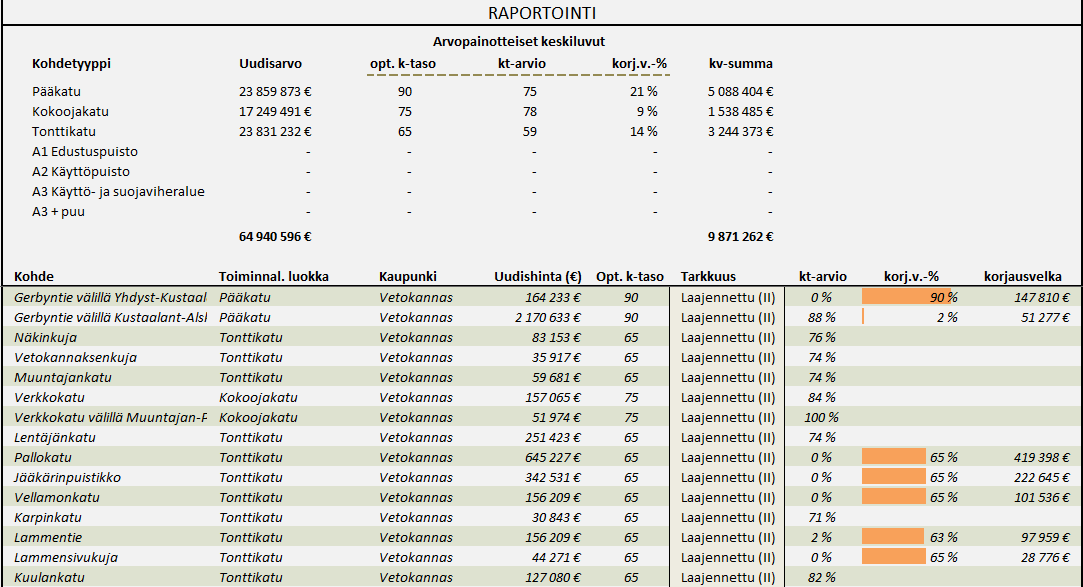Click the korjausvelka value 419 398 €
The image size is (1083, 587).
[1042, 458]
